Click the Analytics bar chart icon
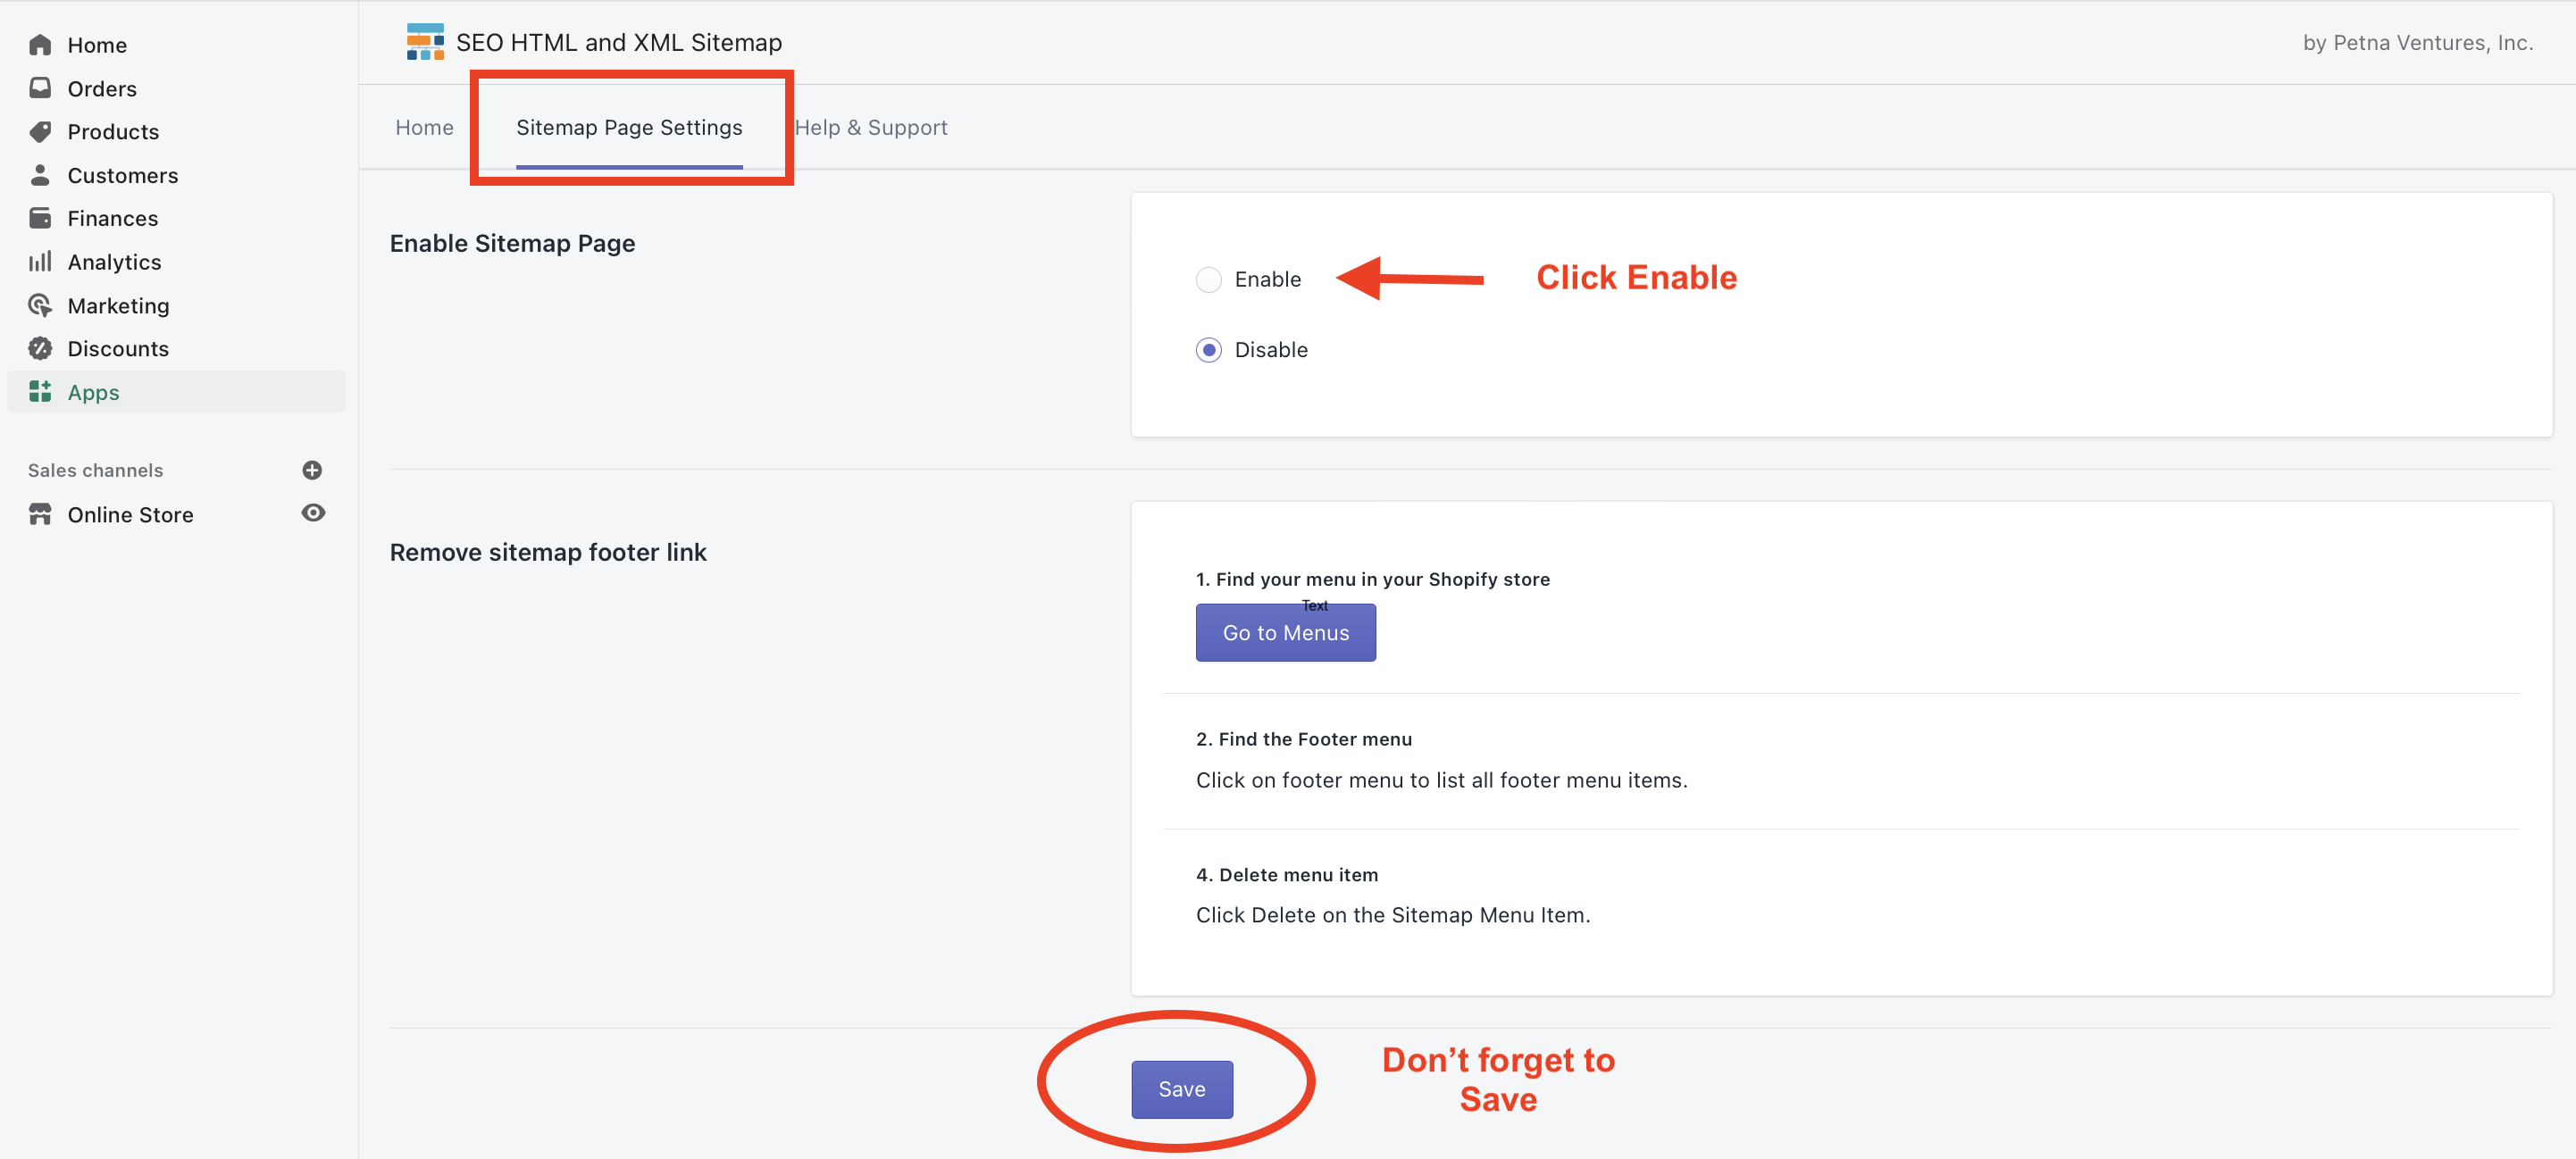Image resolution: width=2576 pixels, height=1159 pixels. pyautogui.click(x=40, y=262)
